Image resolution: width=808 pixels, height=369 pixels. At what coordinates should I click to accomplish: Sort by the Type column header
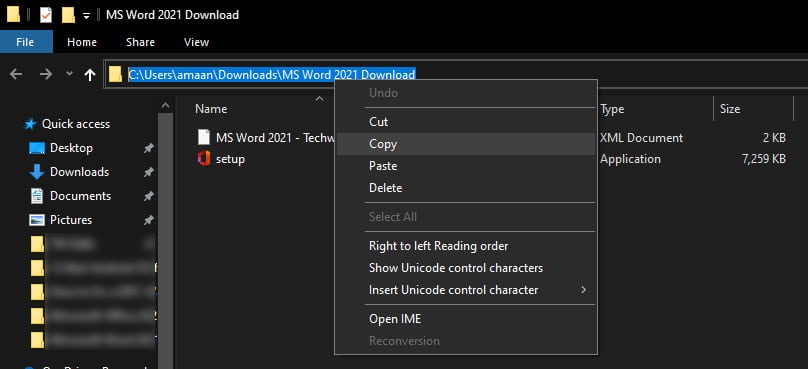(x=612, y=109)
